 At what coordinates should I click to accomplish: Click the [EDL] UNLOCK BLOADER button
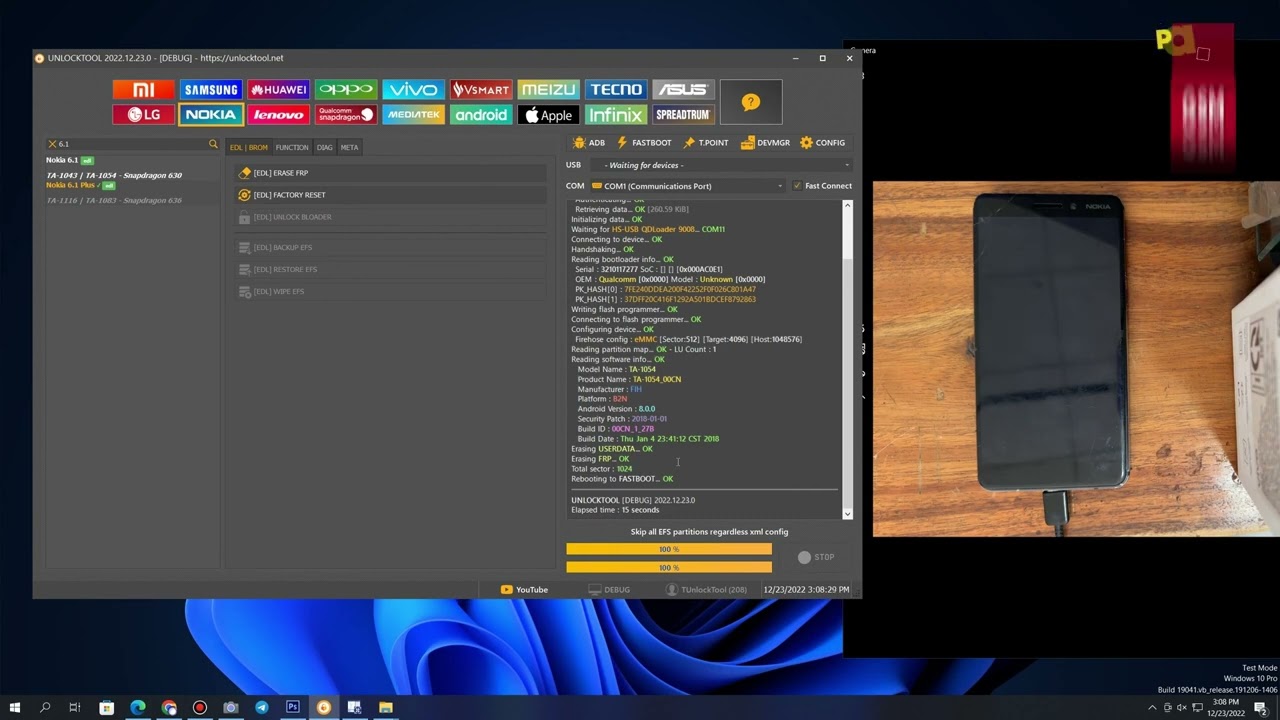coord(391,217)
